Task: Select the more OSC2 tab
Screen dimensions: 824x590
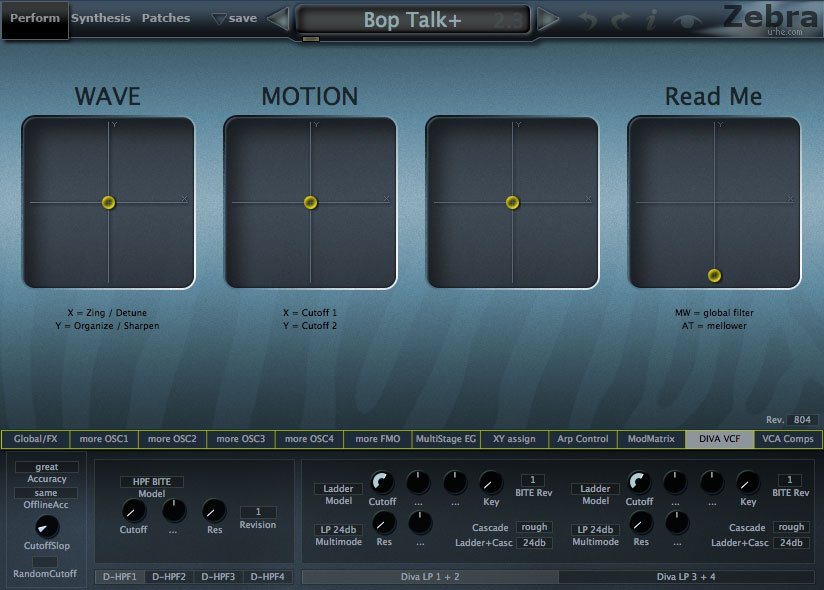Action: coord(172,439)
